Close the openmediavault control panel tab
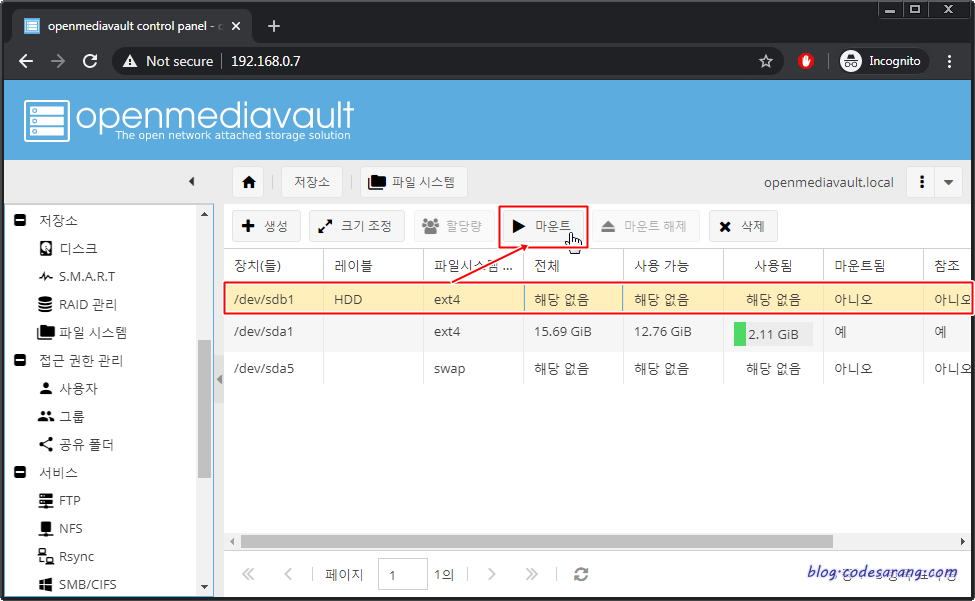This screenshot has width=975, height=601. point(236,26)
